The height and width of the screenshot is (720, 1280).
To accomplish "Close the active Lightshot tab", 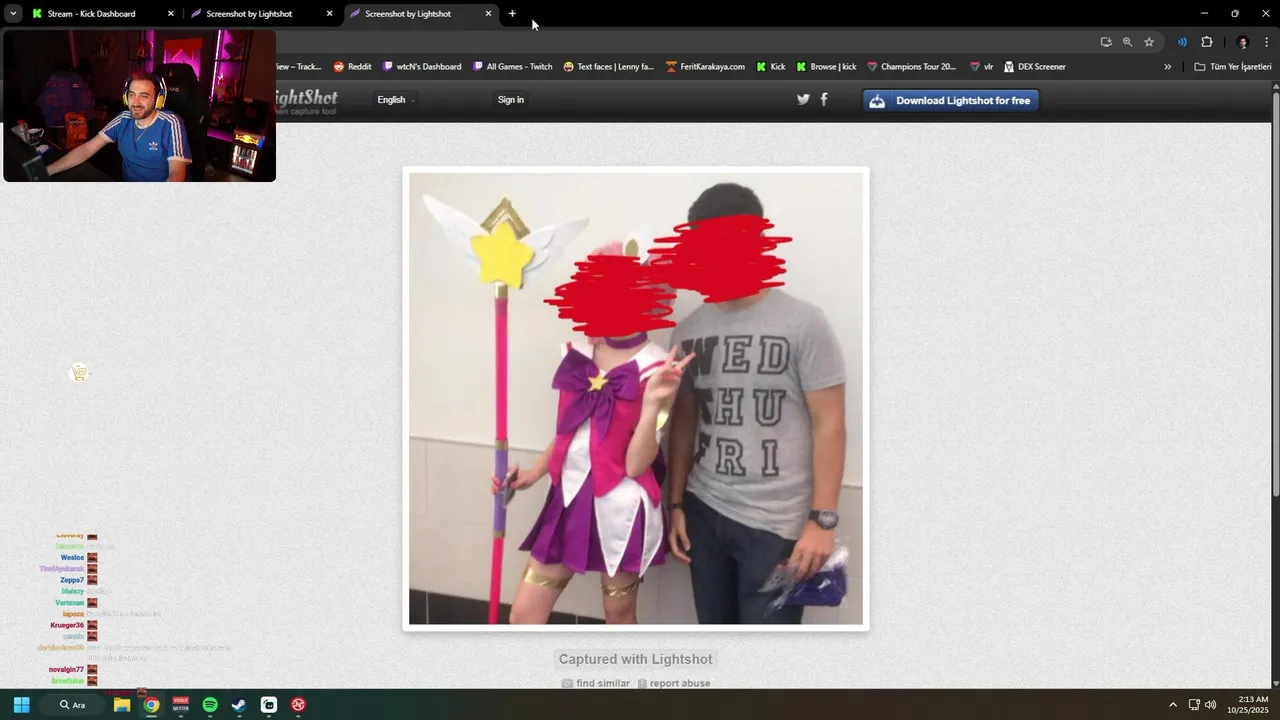I will pyautogui.click(x=488, y=14).
